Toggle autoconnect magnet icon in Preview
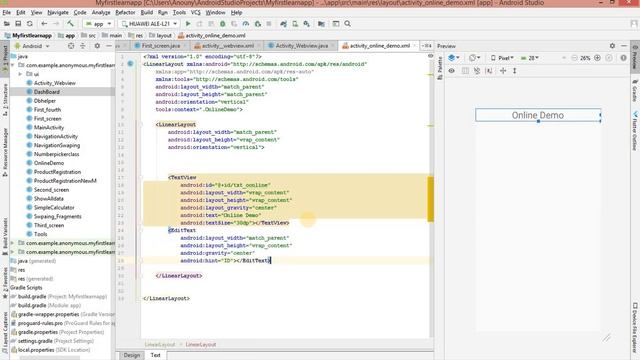 477,71
